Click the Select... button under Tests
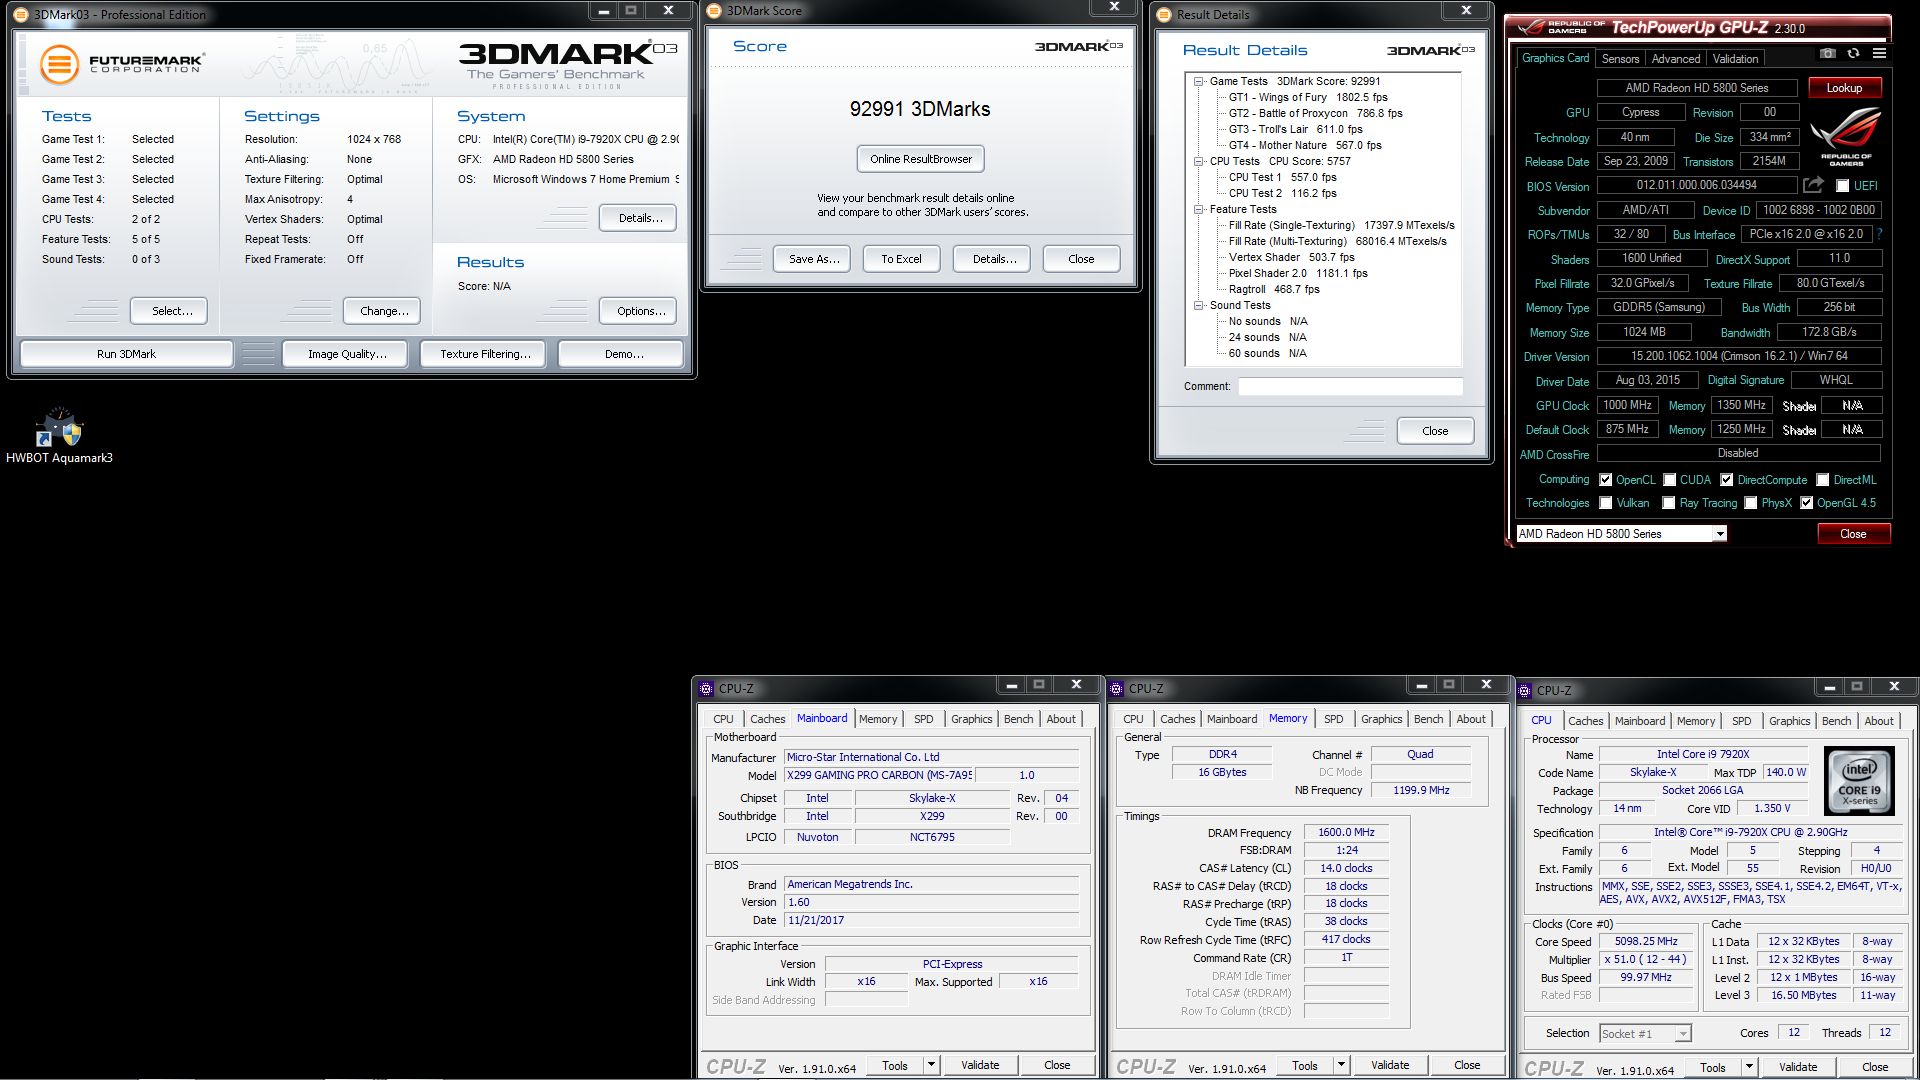This screenshot has width=1920, height=1080. point(168,311)
